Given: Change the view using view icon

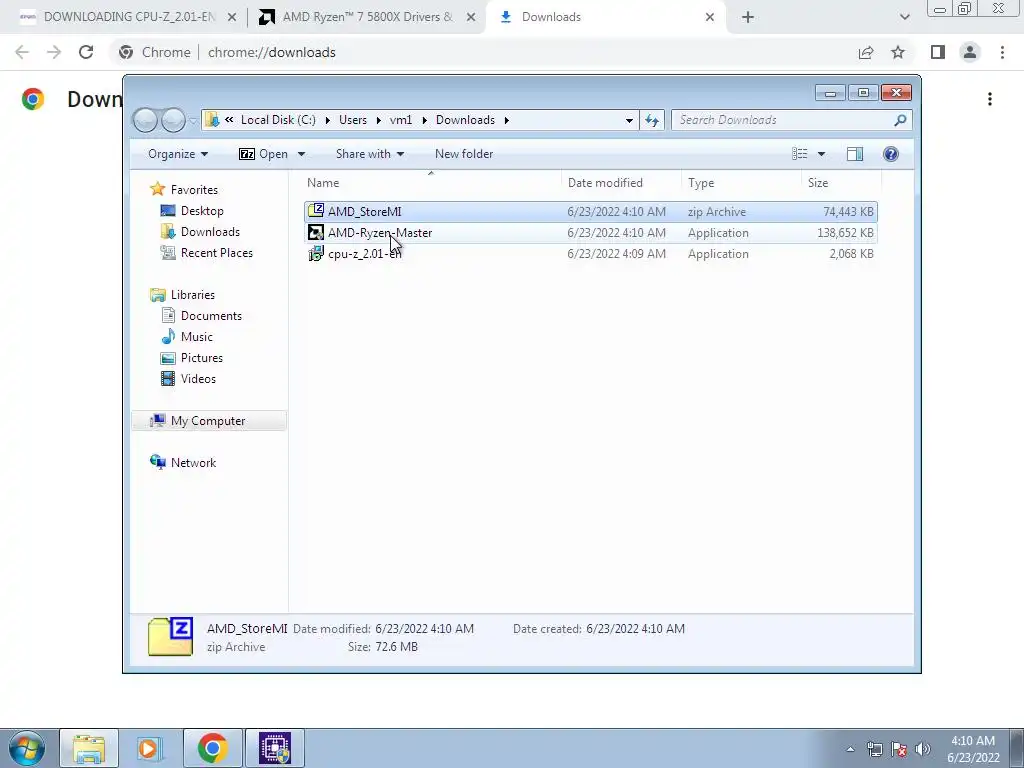Looking at the screenshot, I should (800, 153).
